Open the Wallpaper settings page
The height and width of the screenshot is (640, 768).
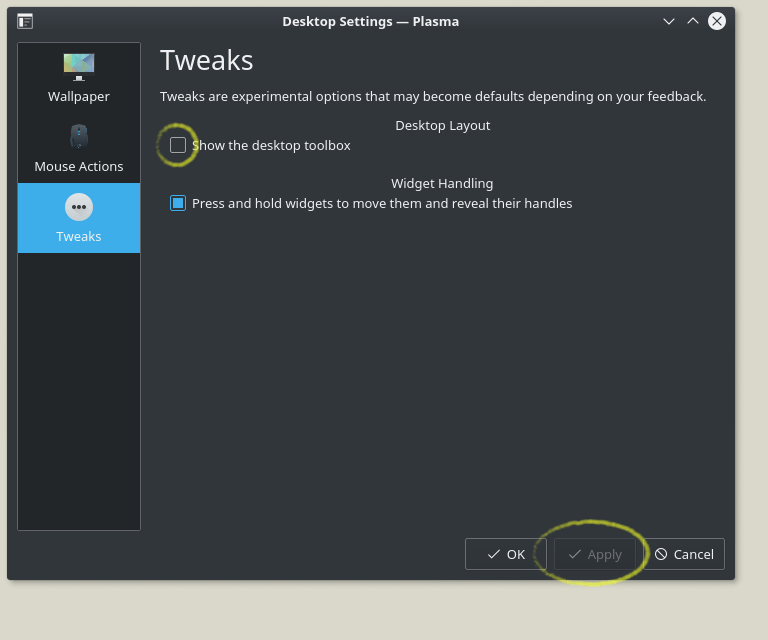79,78
